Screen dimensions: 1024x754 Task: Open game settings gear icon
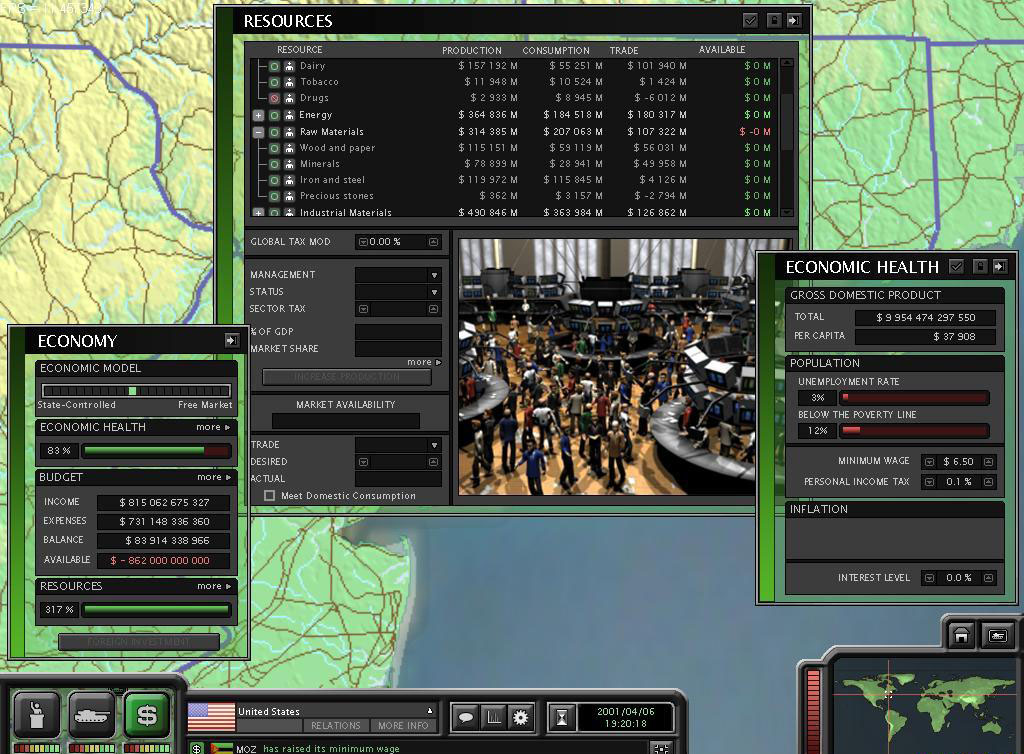(x=520, y=717)
